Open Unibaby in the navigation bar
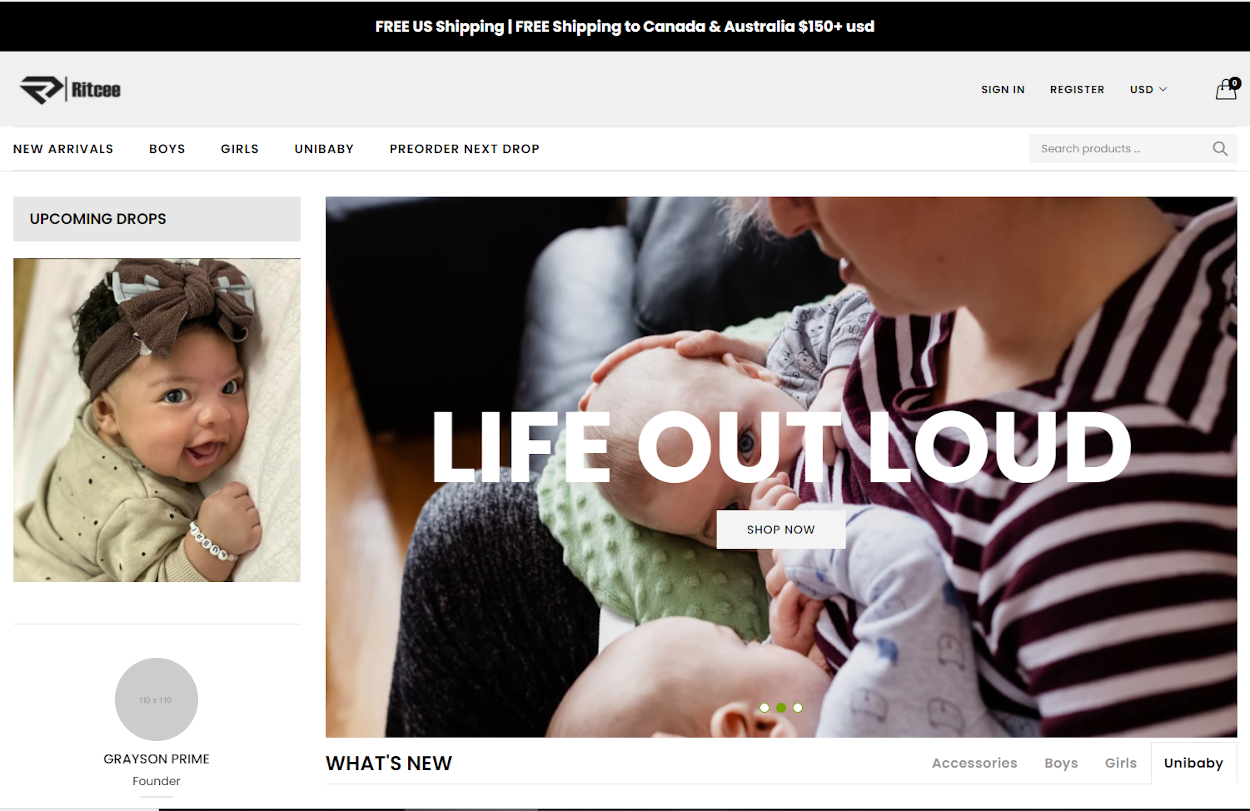1250x811 pixels. coord(324,149)
